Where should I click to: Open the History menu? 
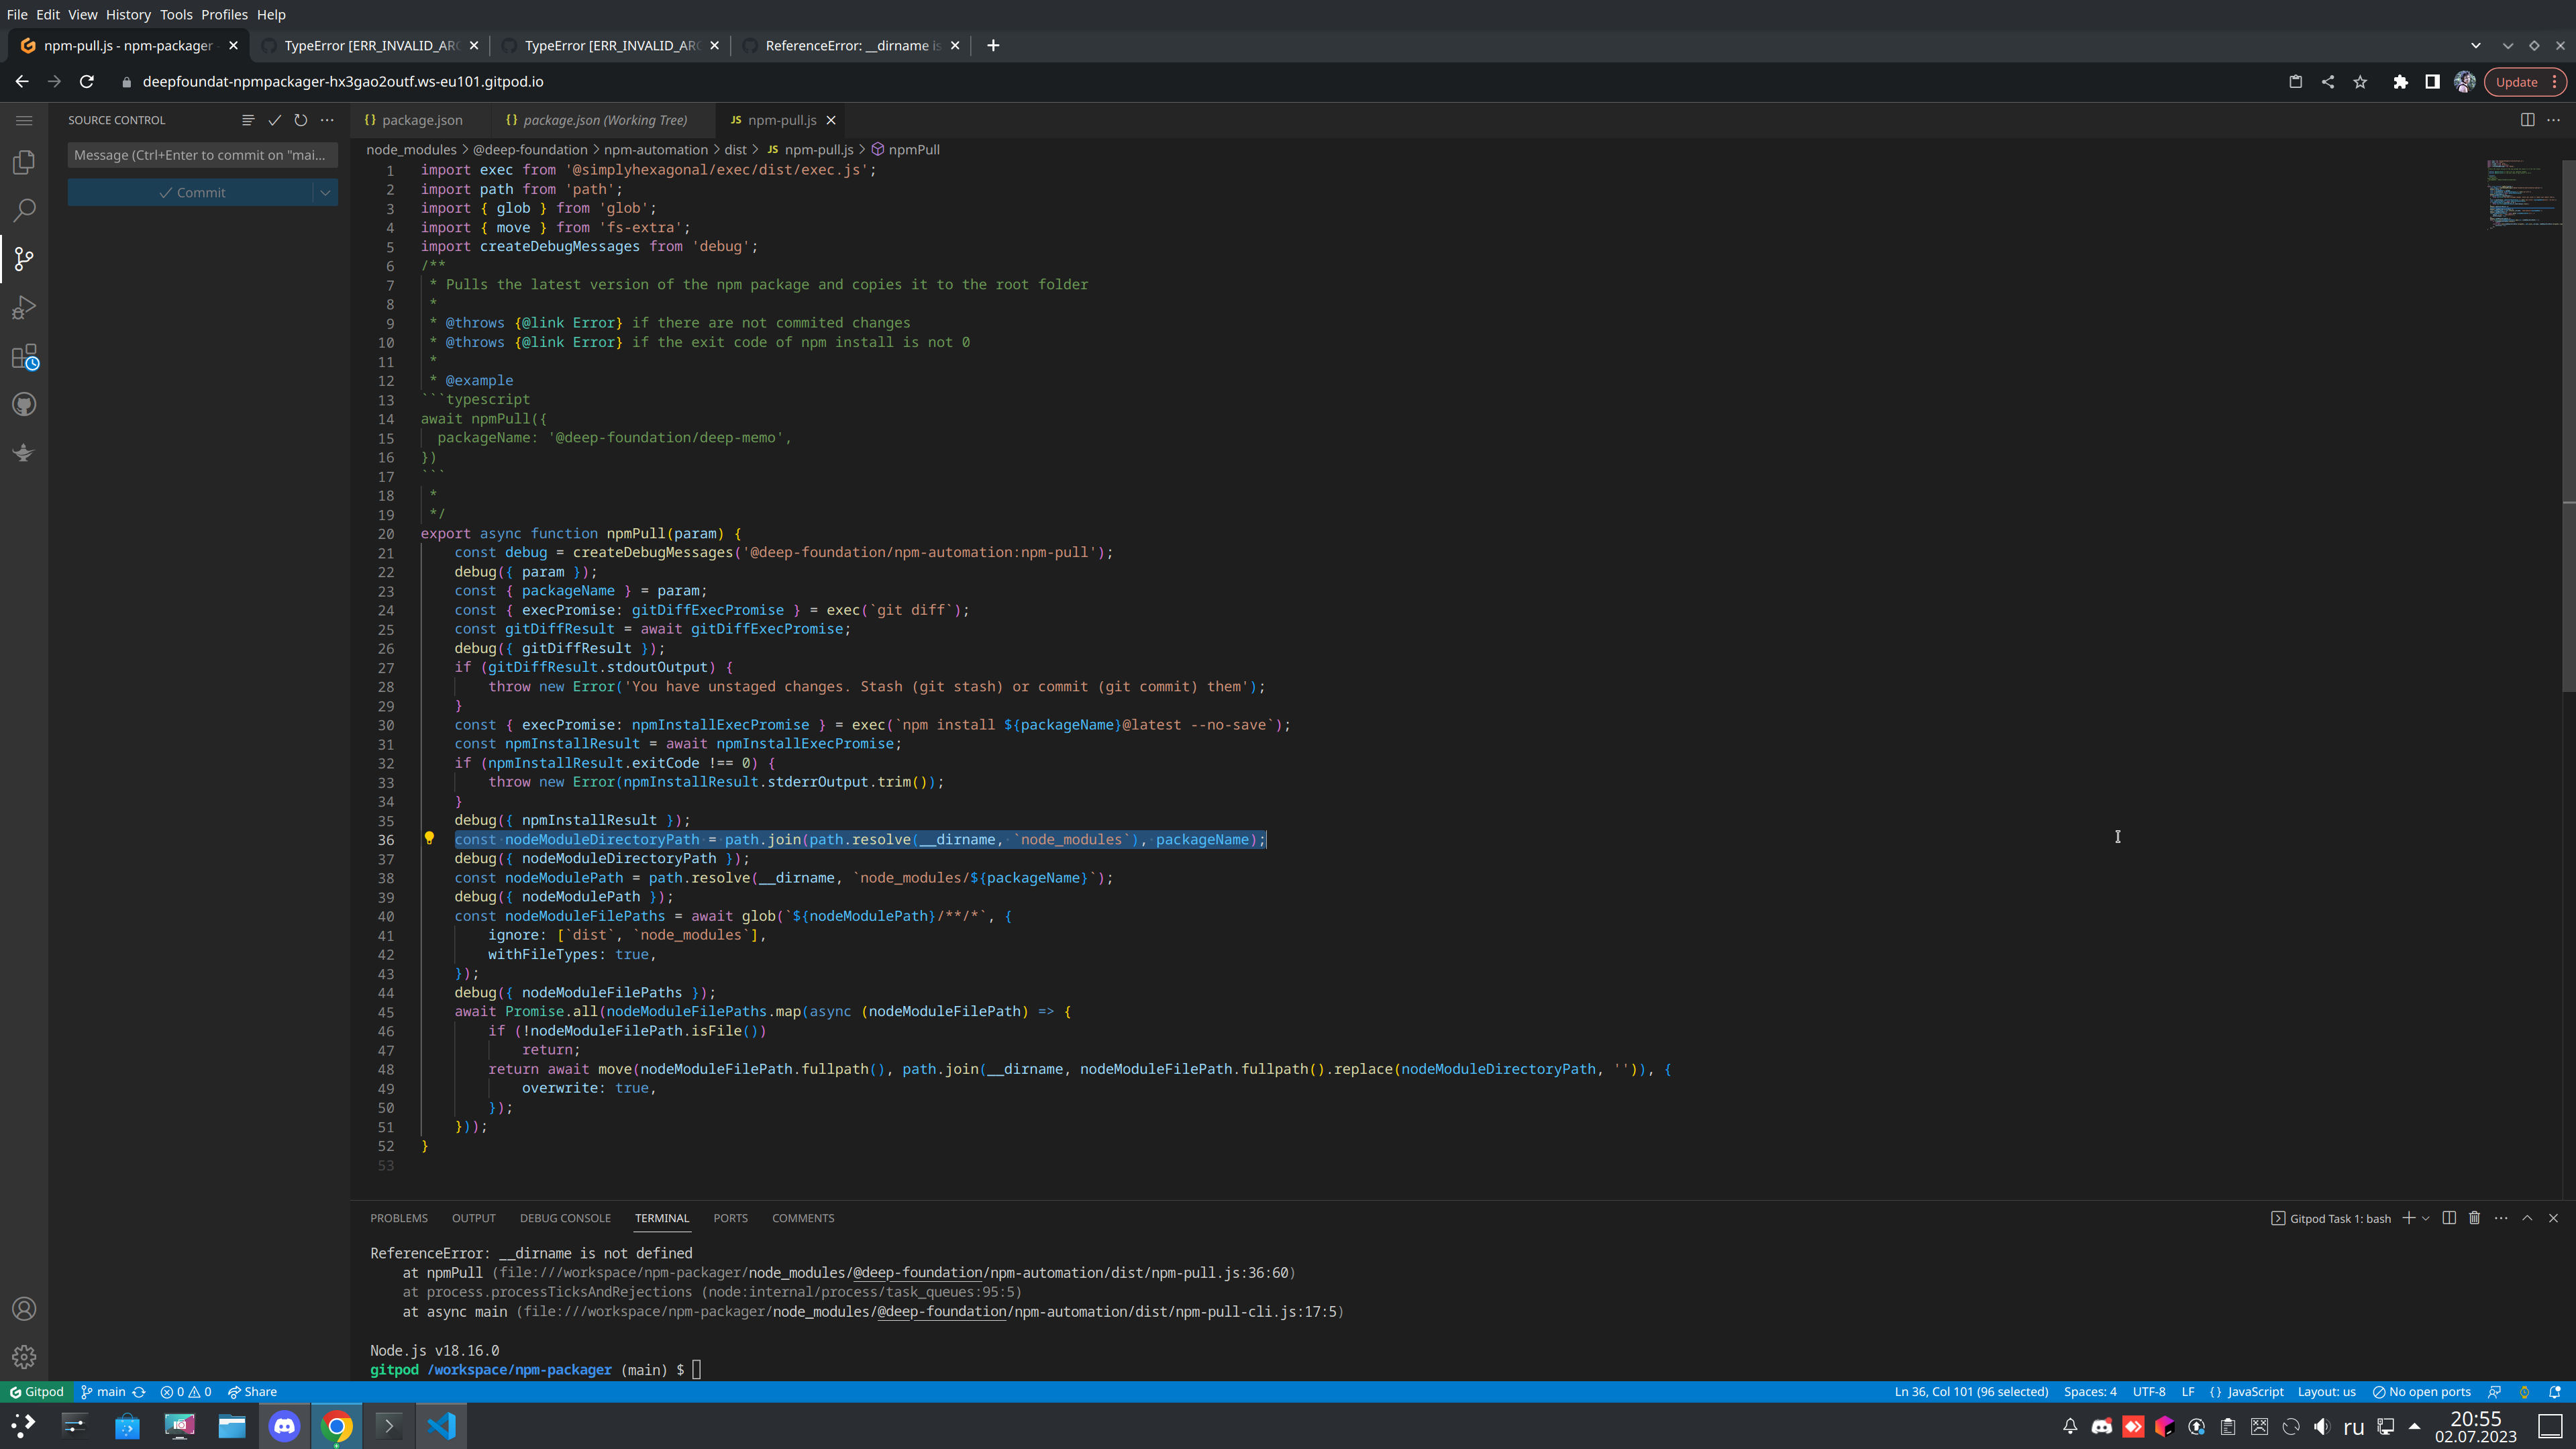[x=128, y=14]
